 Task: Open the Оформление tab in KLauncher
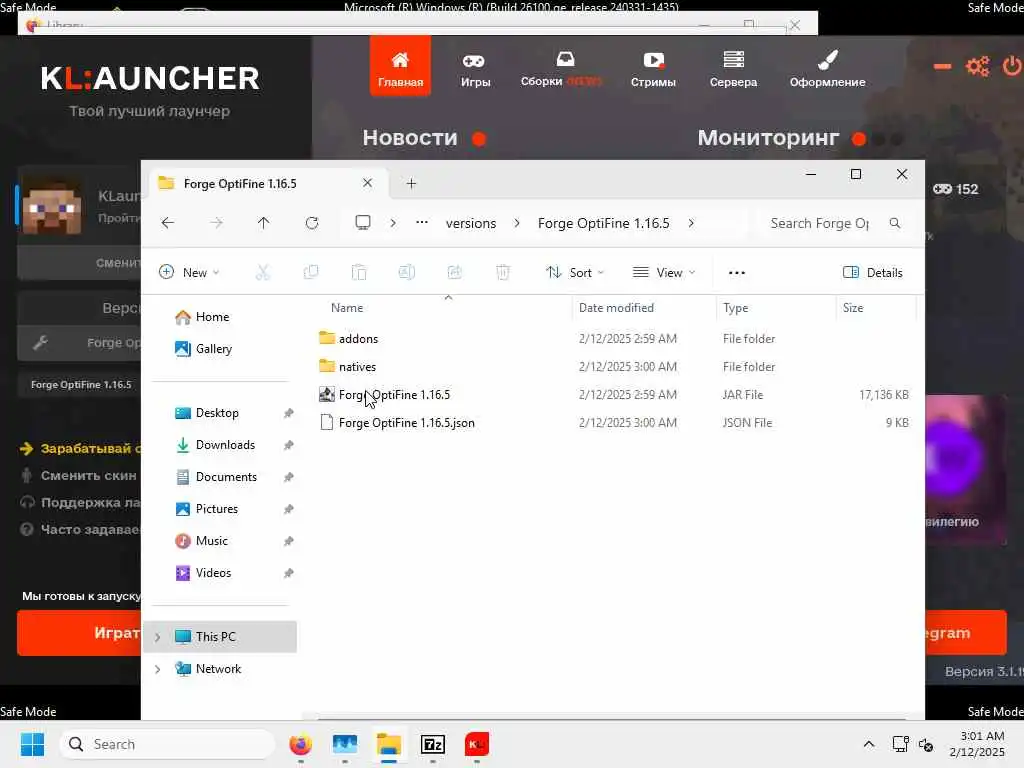[827, 71]
